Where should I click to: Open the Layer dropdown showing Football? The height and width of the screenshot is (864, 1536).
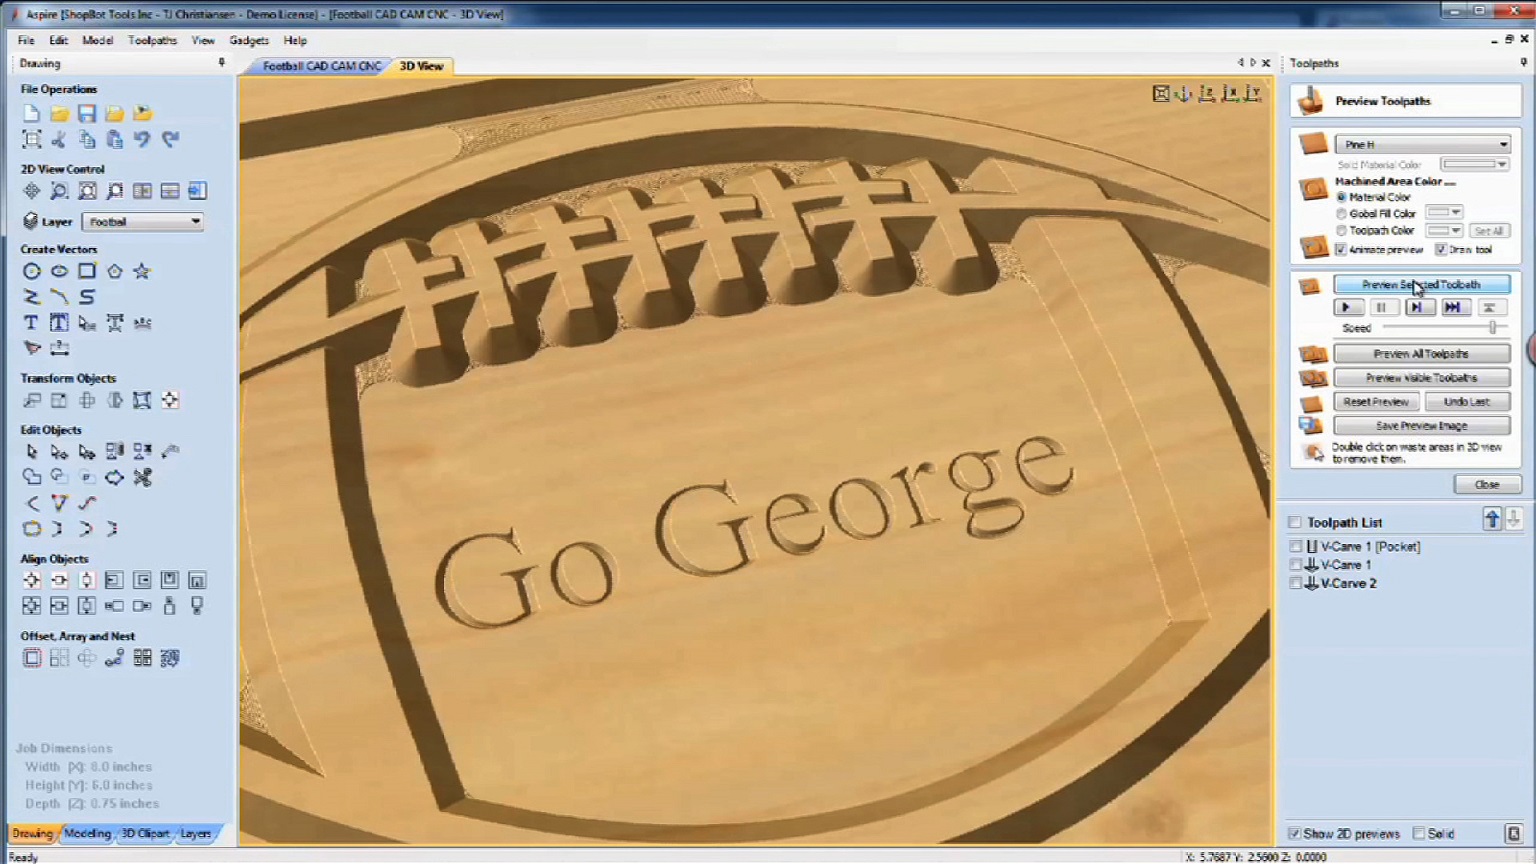point(143,222)
